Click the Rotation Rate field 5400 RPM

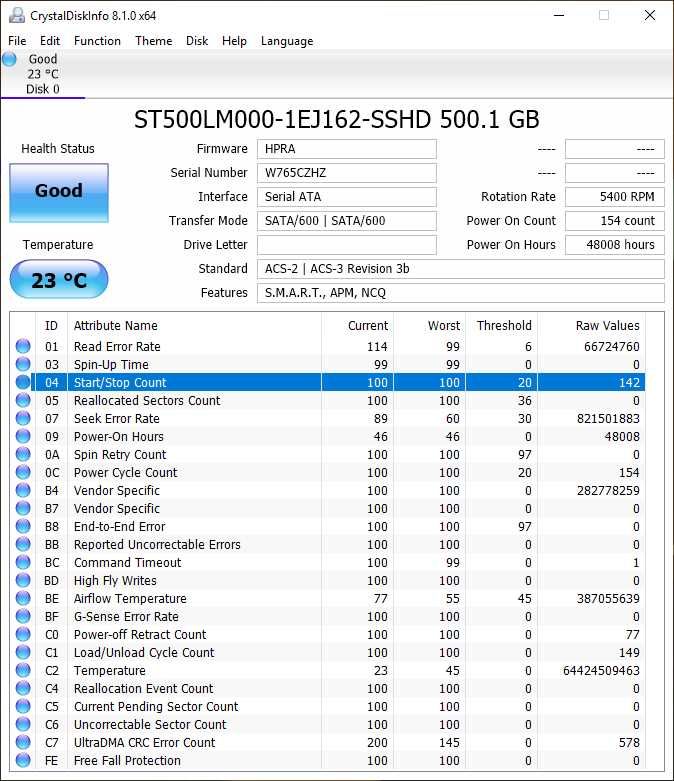[x=615, y=197]
